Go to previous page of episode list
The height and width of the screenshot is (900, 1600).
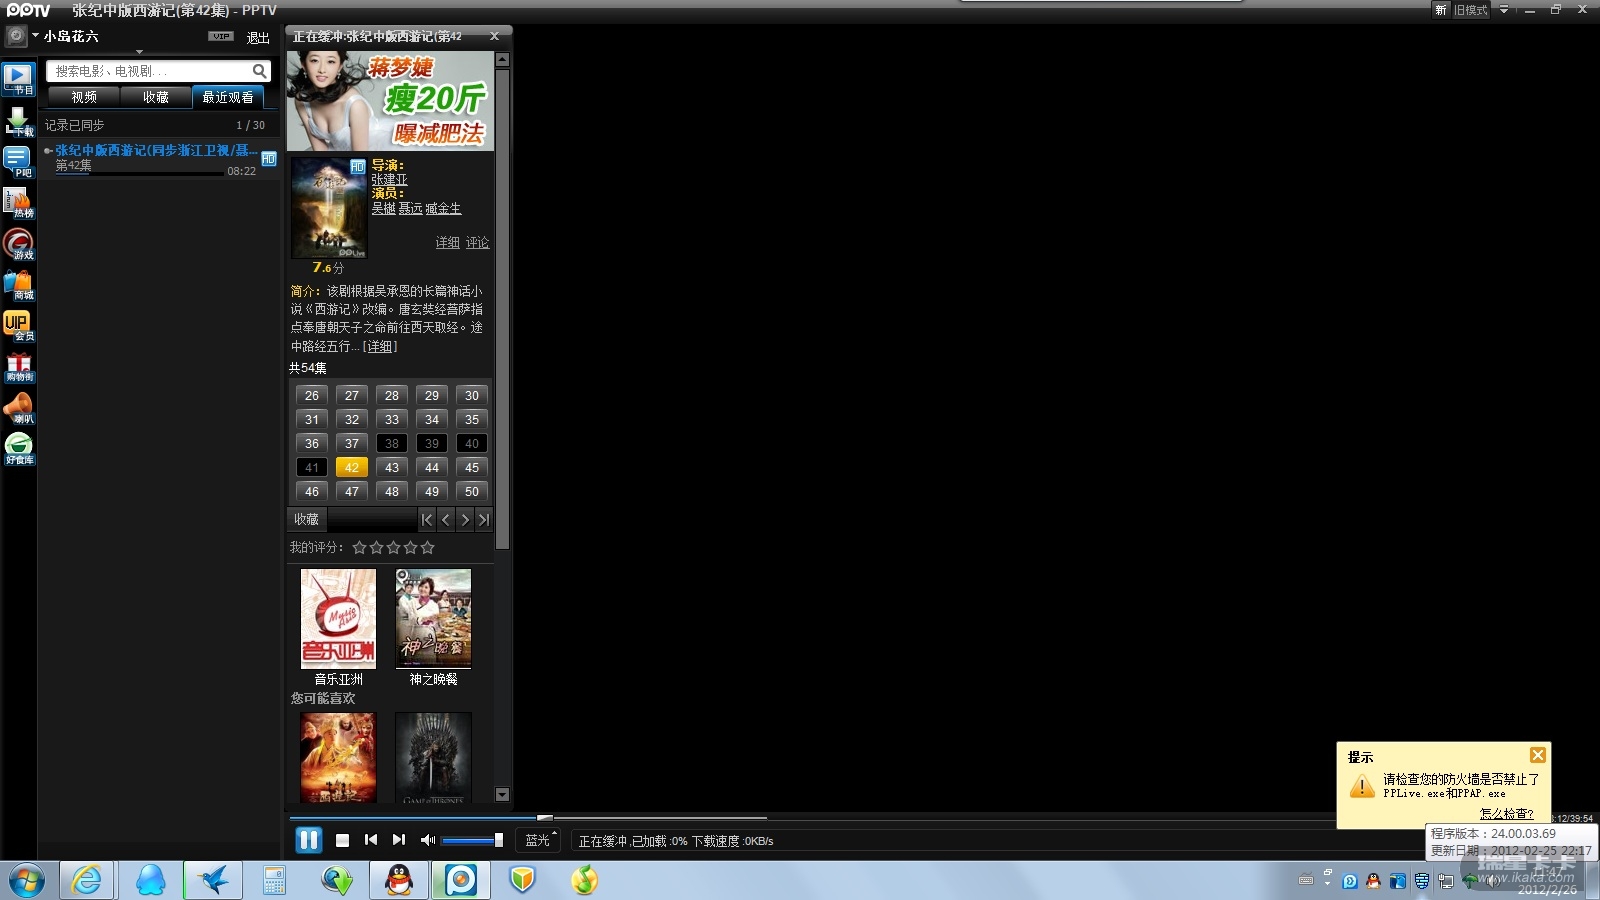click(x=446, y=520)
